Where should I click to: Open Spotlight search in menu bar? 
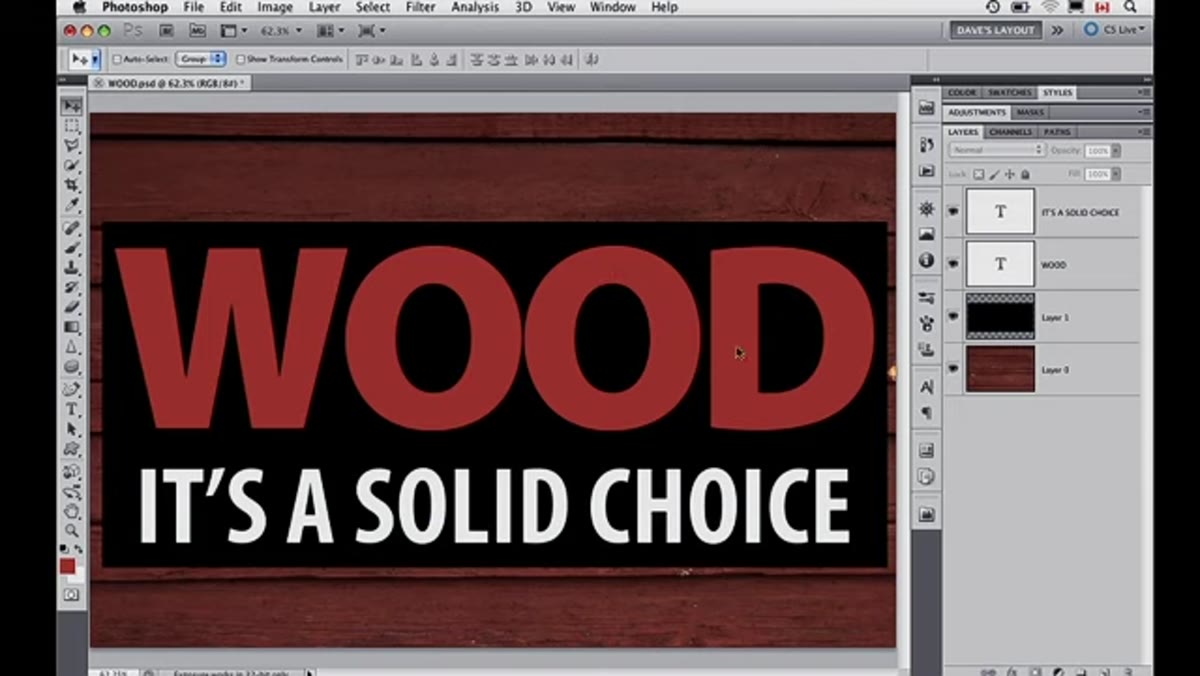tap(1129, 7)
